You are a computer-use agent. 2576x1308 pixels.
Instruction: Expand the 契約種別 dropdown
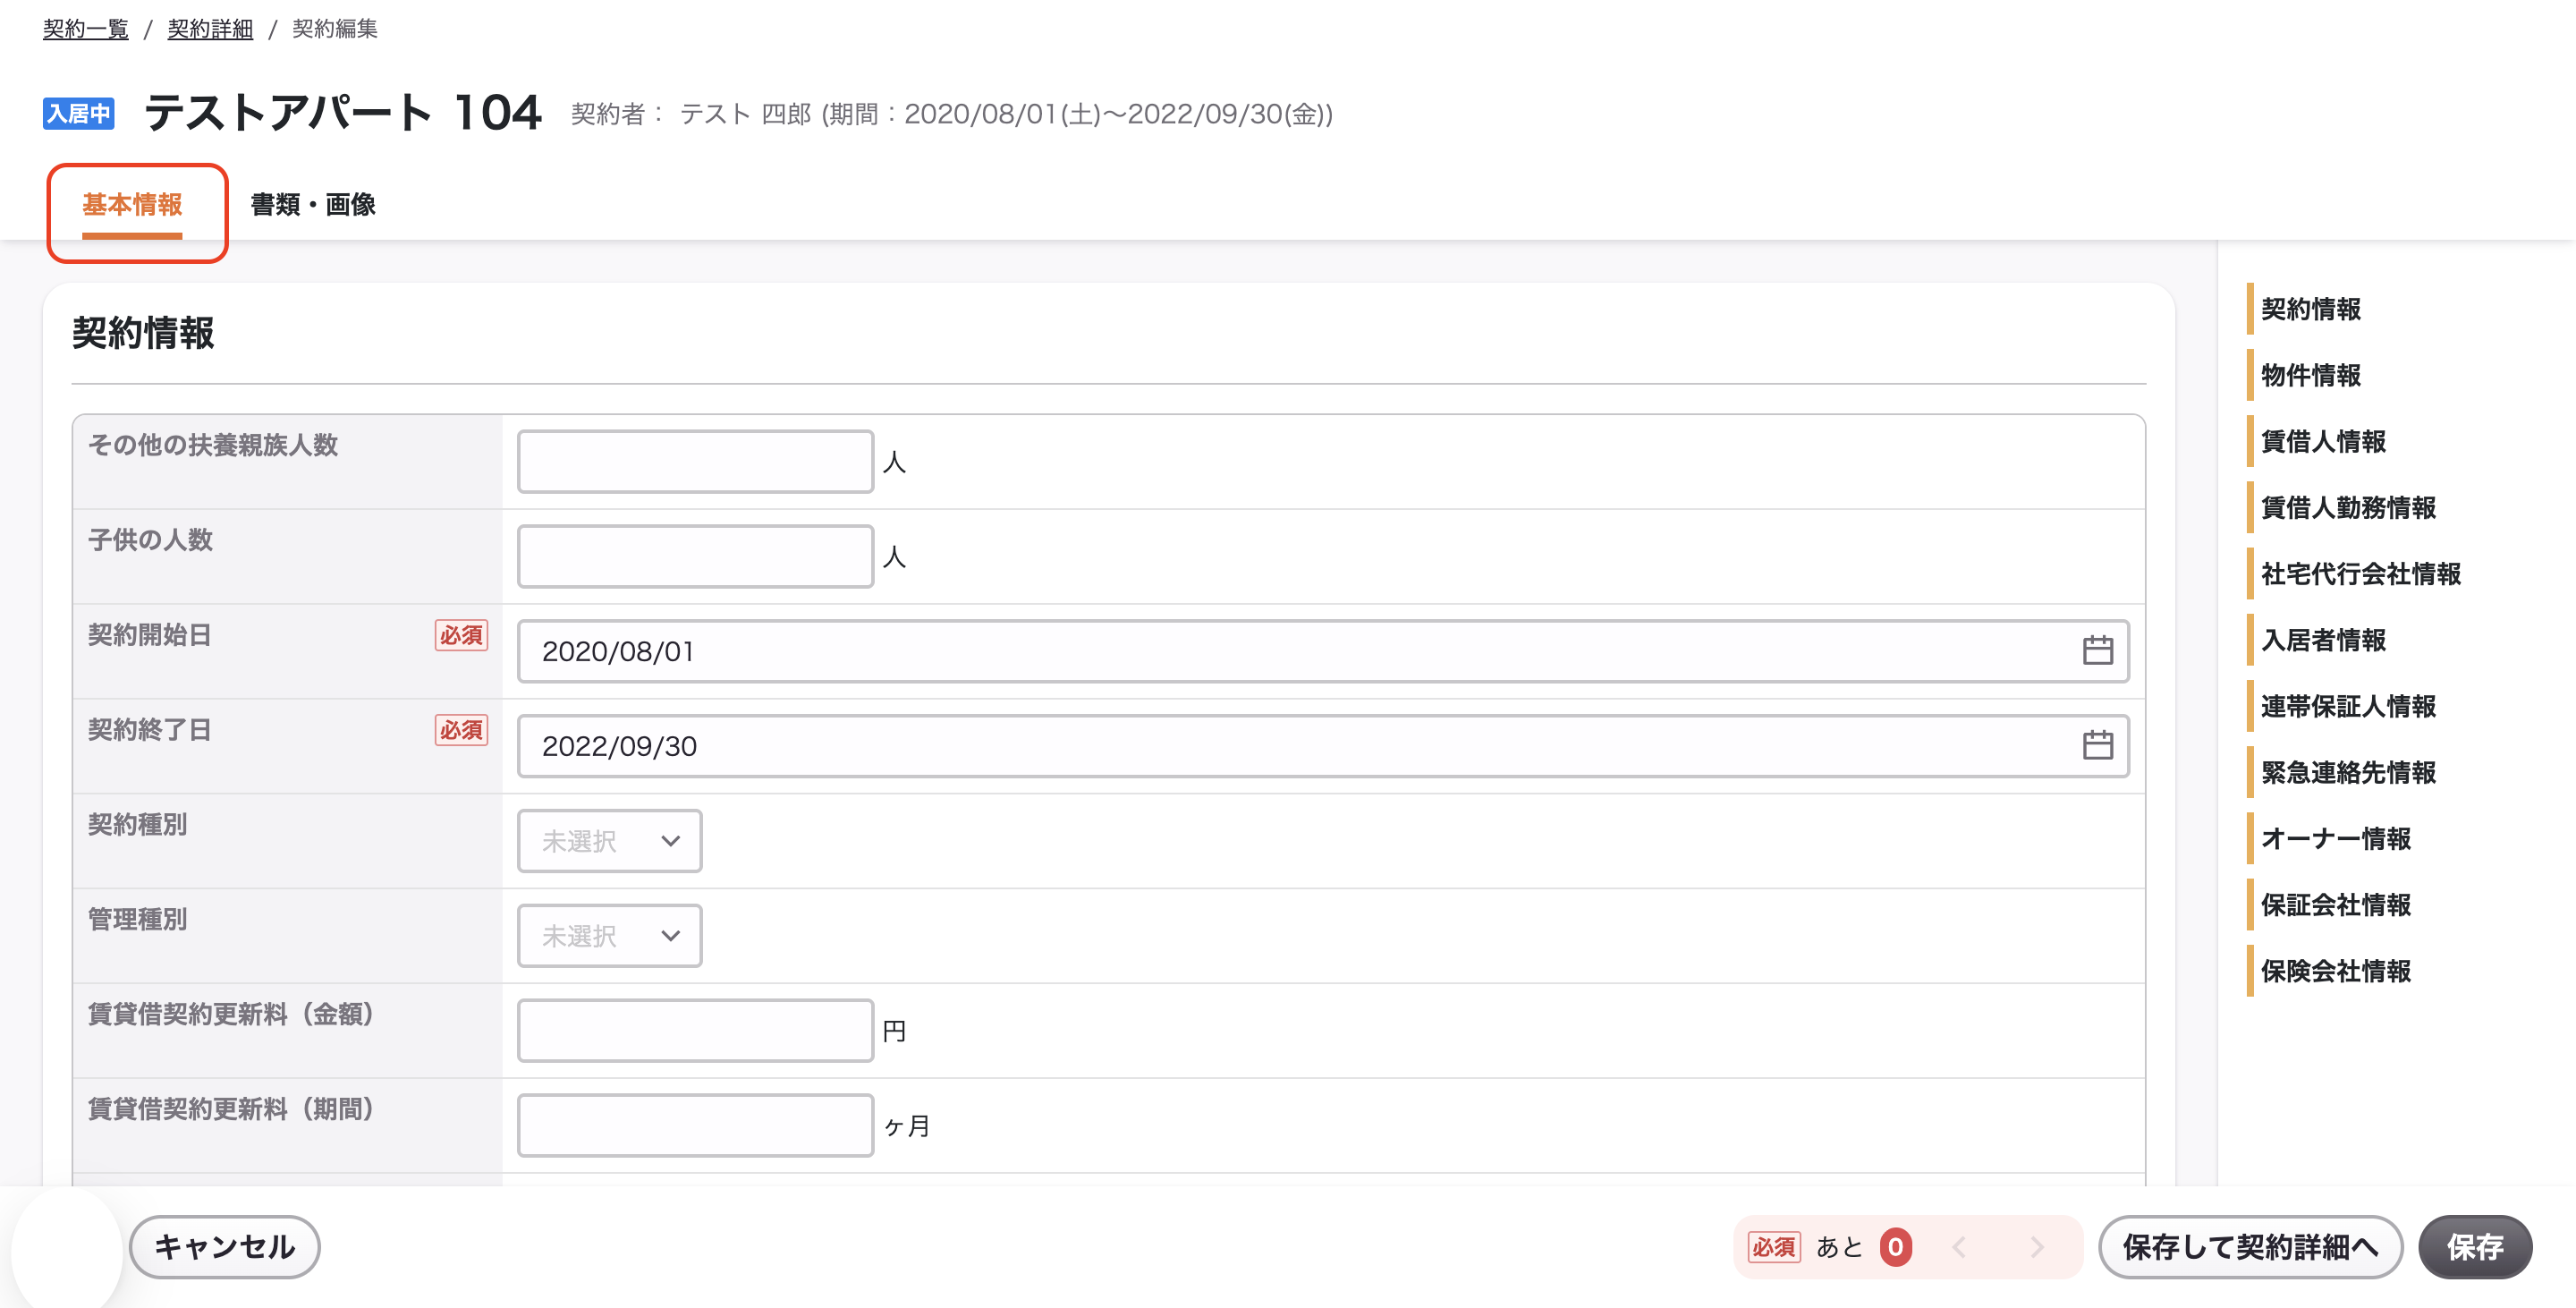click(x=609, y=841)
